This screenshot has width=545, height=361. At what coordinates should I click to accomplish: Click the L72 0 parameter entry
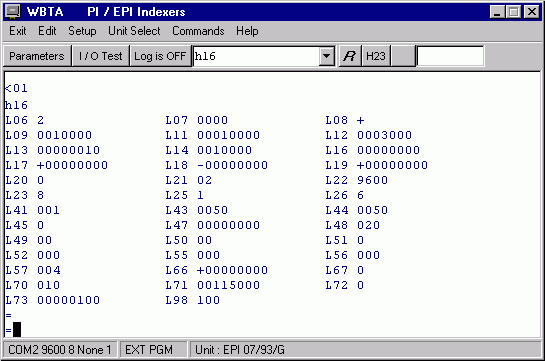[345, 285]
